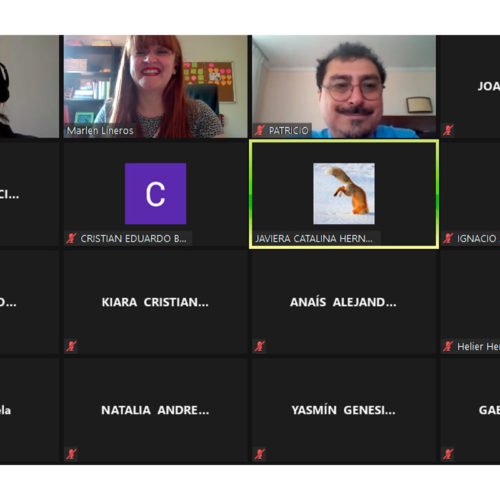Click Yasmín Genesi's muted mic icon

tap(260, 454)
